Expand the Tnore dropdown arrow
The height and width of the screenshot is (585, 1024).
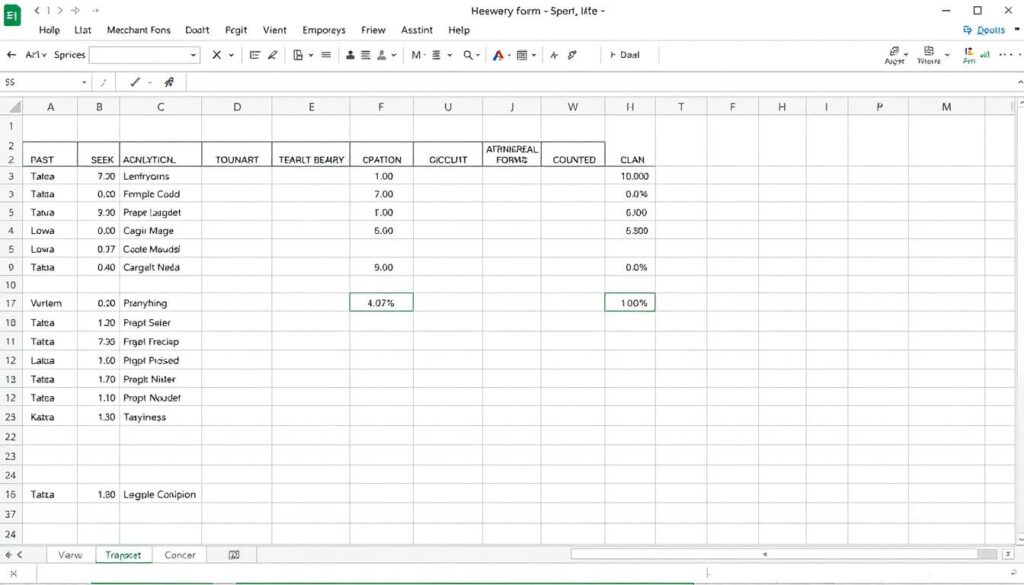click(947, 55)
